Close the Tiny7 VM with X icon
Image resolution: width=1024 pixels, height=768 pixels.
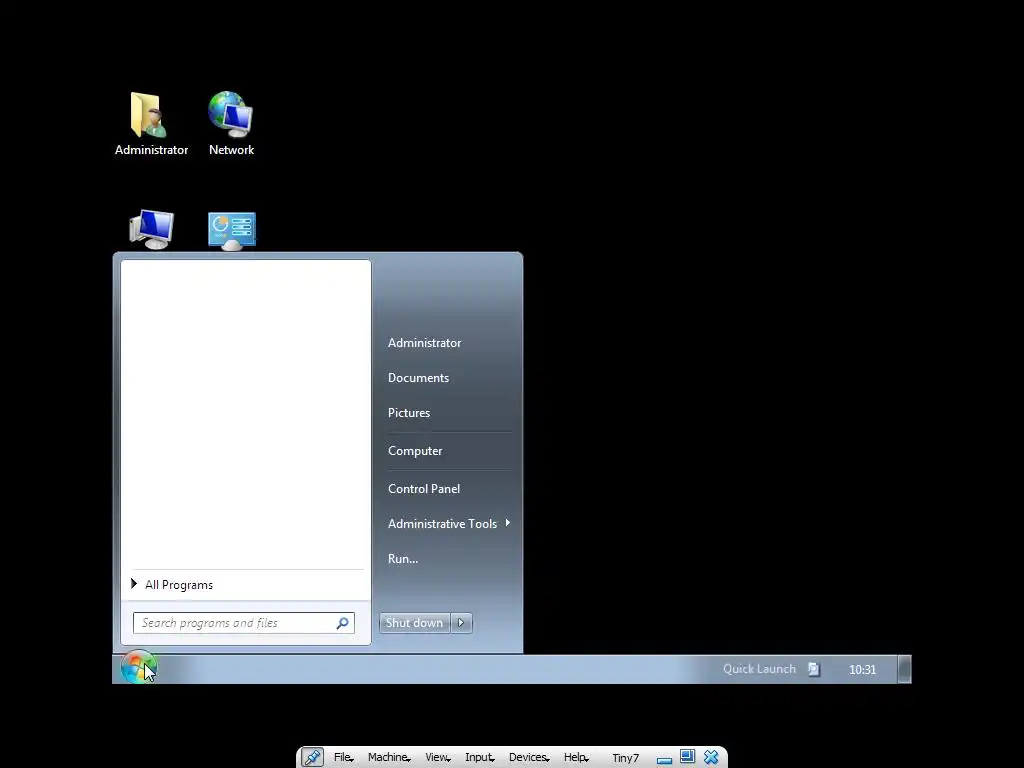(711, 757)
